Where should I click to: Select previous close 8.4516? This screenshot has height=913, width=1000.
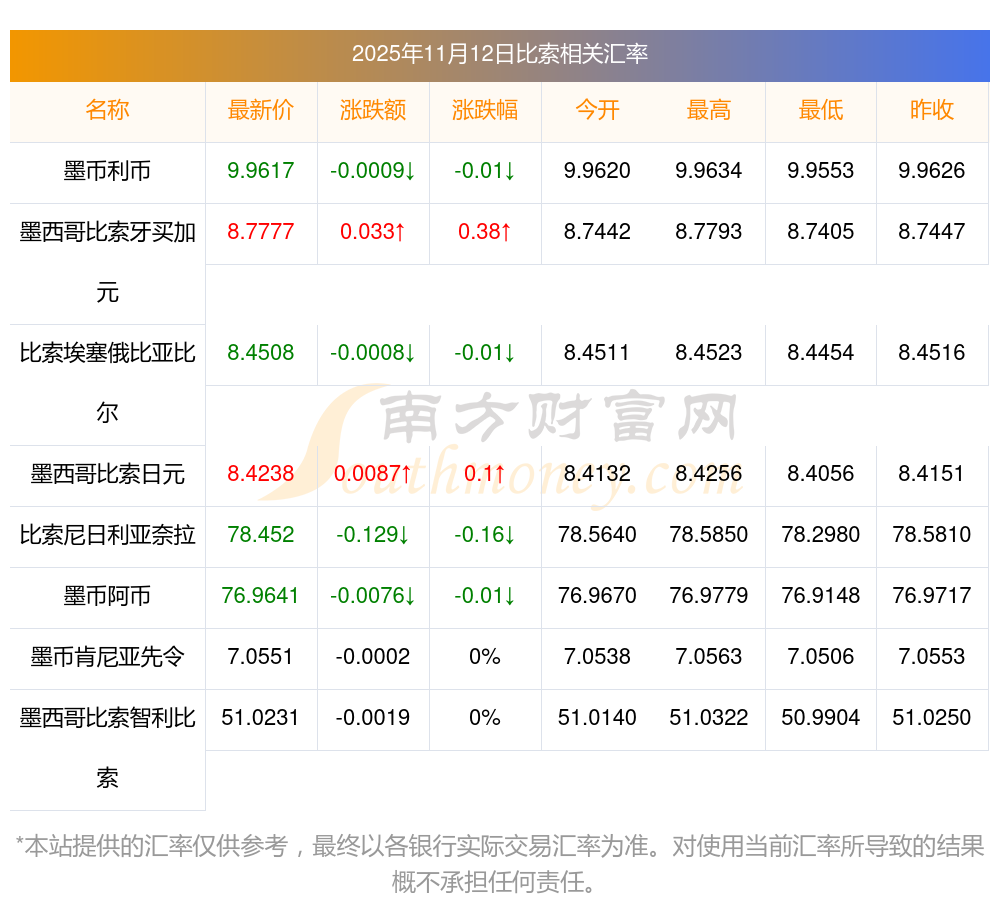[x=932, y=353]
